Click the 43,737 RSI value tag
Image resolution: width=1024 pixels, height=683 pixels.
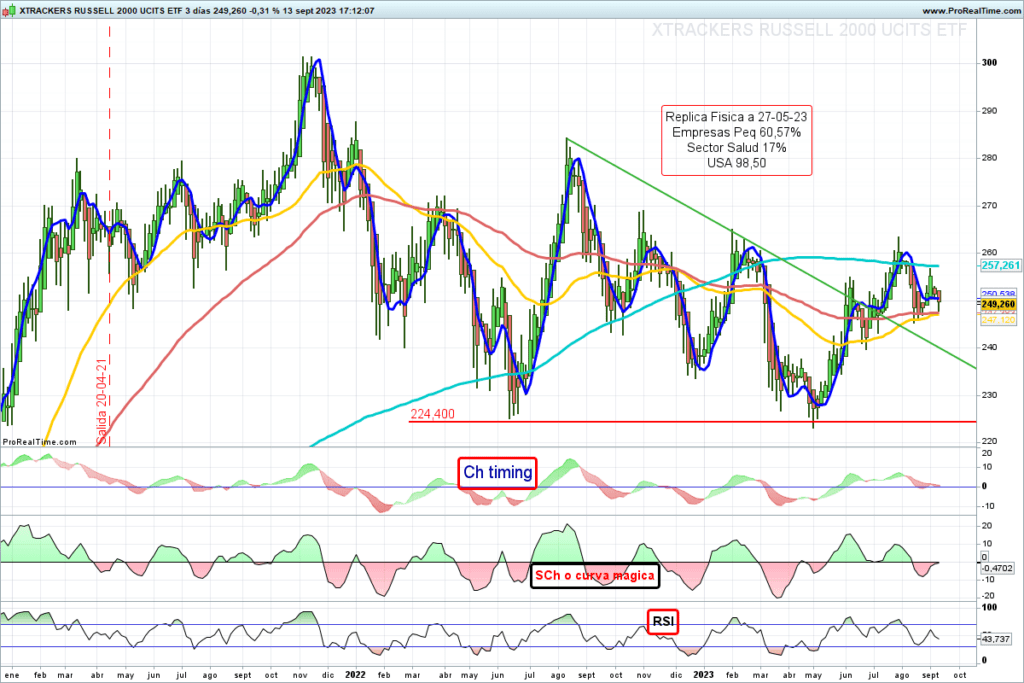pyautogui.click(x=995, y=639)
